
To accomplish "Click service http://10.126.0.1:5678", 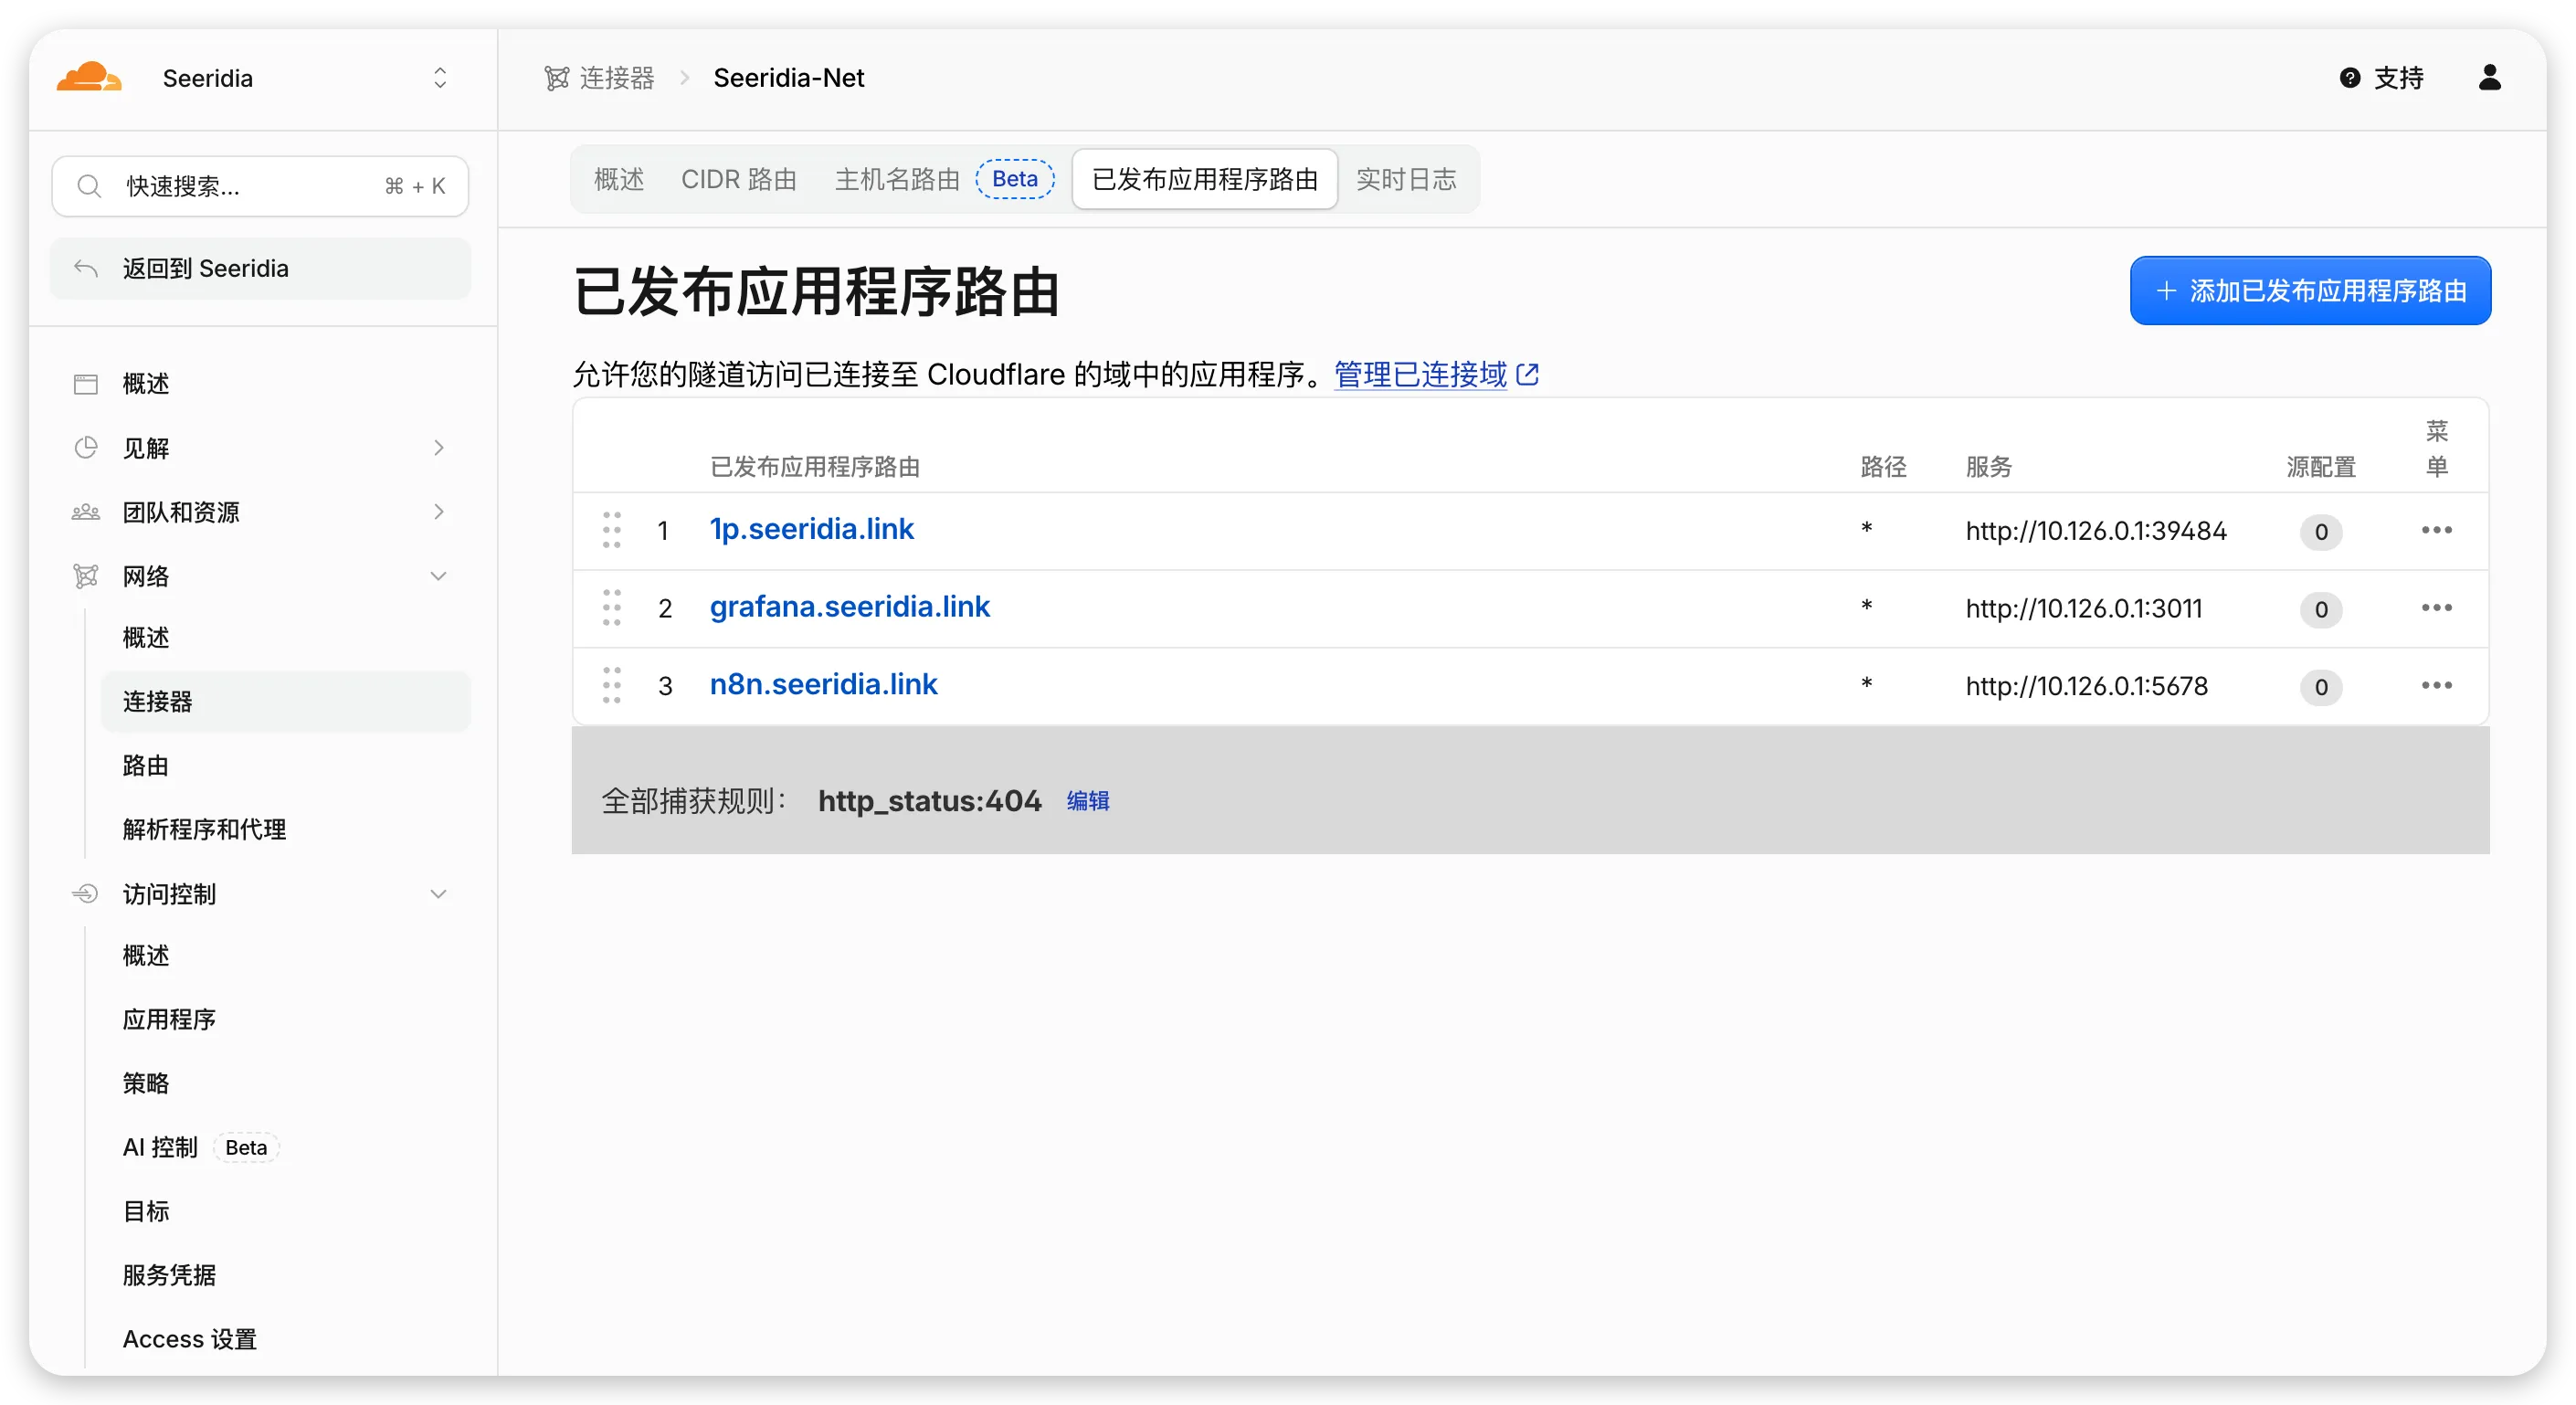I will click(2086, 687).
